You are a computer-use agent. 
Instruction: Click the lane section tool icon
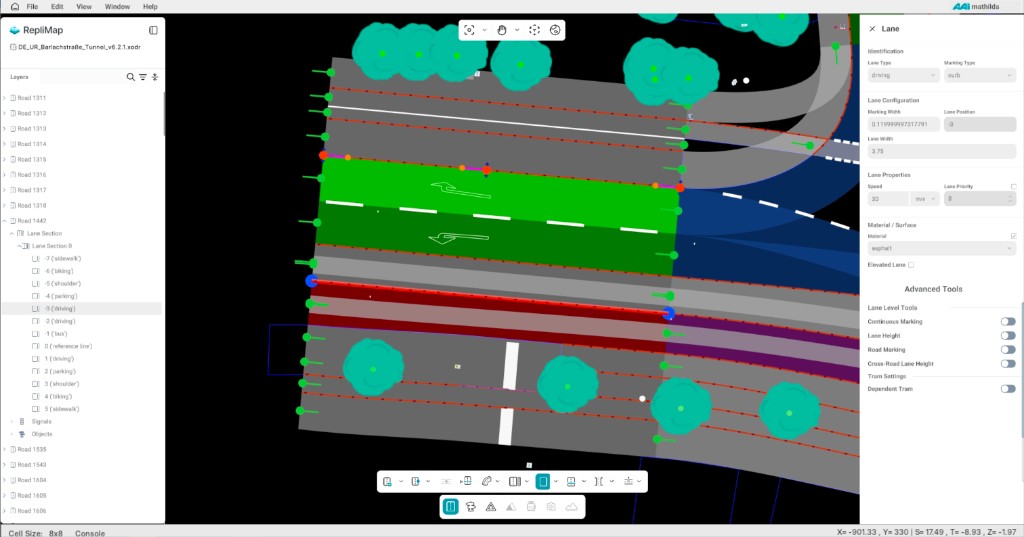[515, 481]
